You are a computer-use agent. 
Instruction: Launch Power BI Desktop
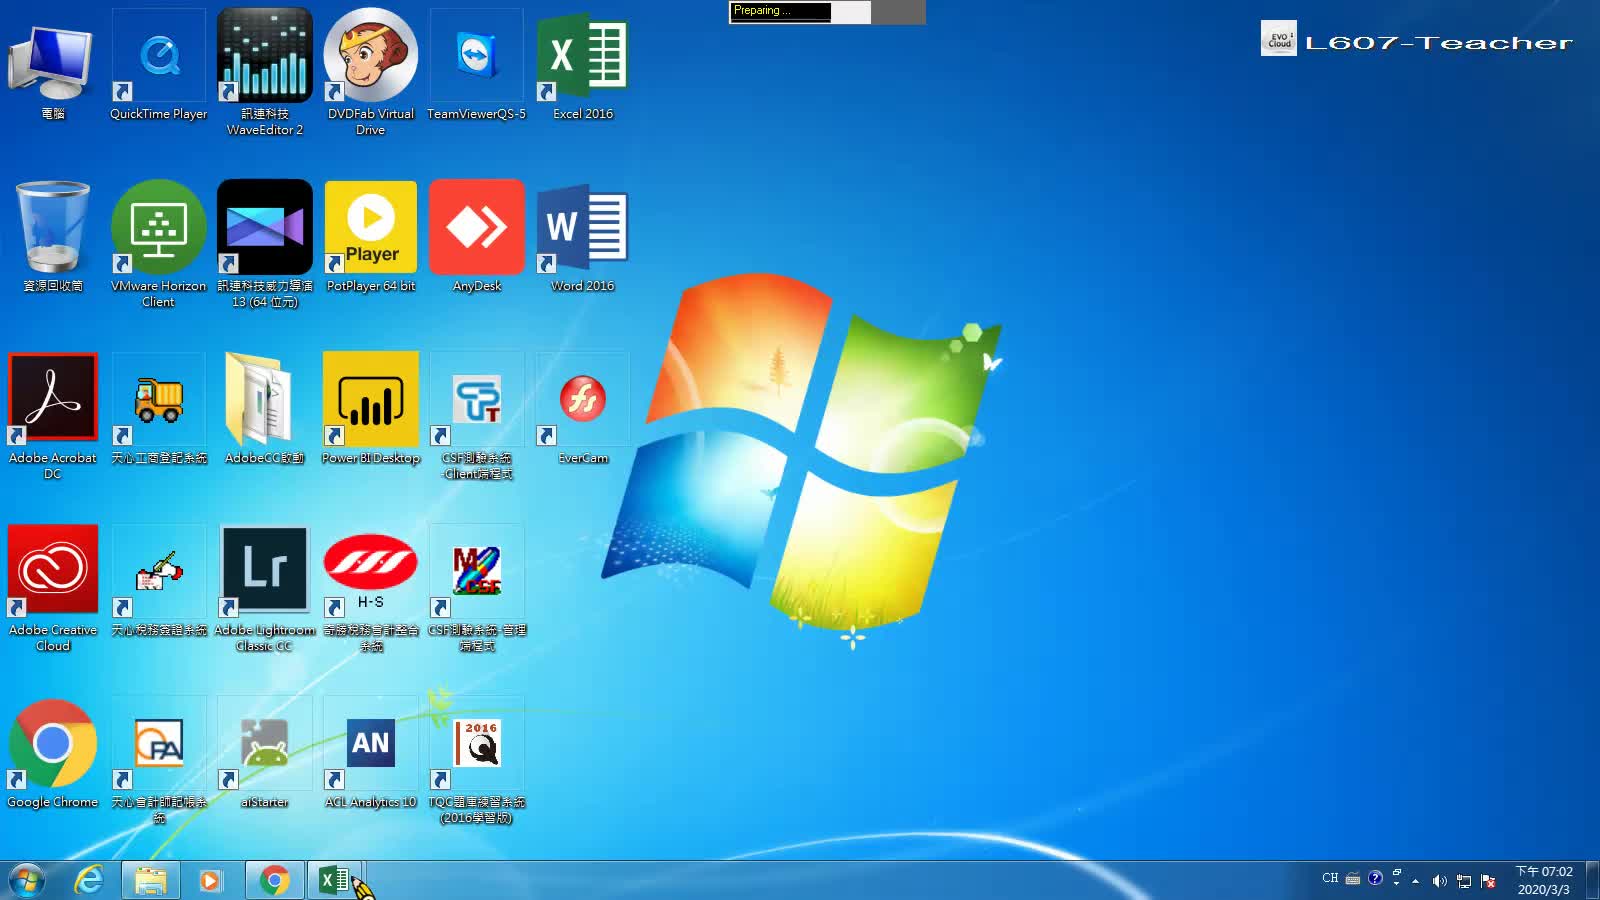(371, 409)
